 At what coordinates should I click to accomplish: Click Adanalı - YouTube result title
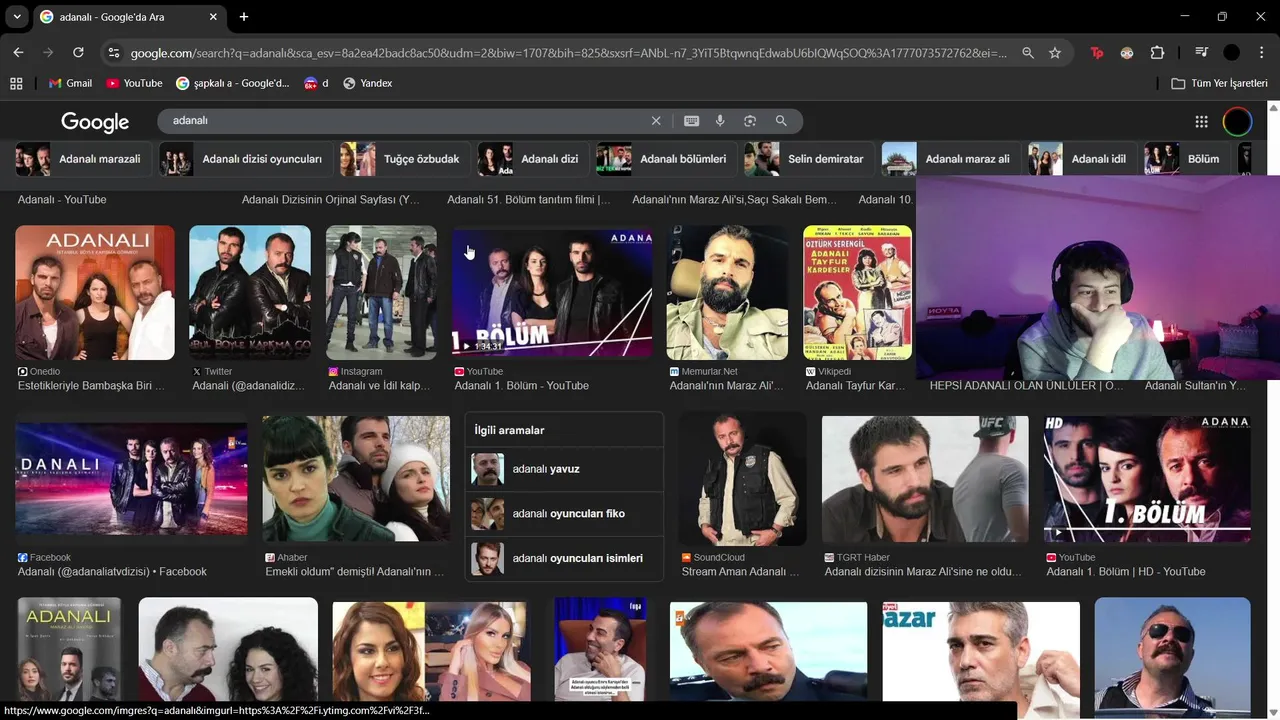tap(62, 200)
